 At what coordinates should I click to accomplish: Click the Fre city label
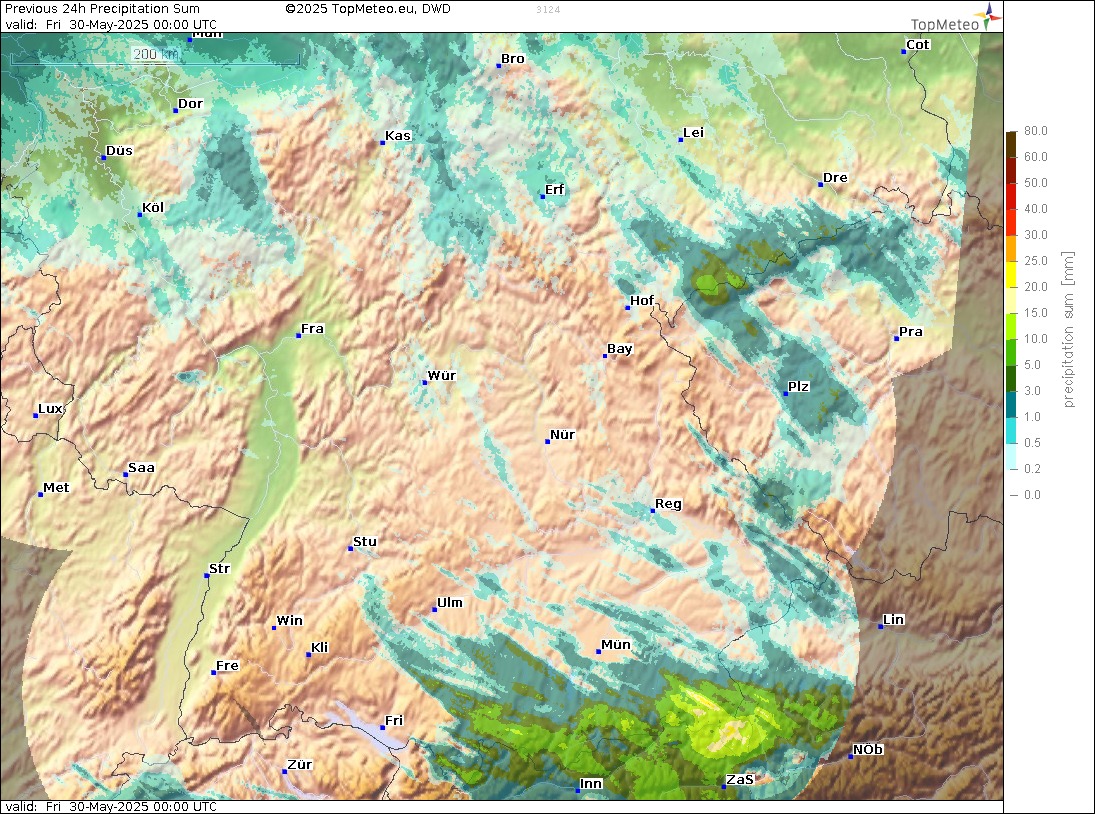(x=227, y=665)
